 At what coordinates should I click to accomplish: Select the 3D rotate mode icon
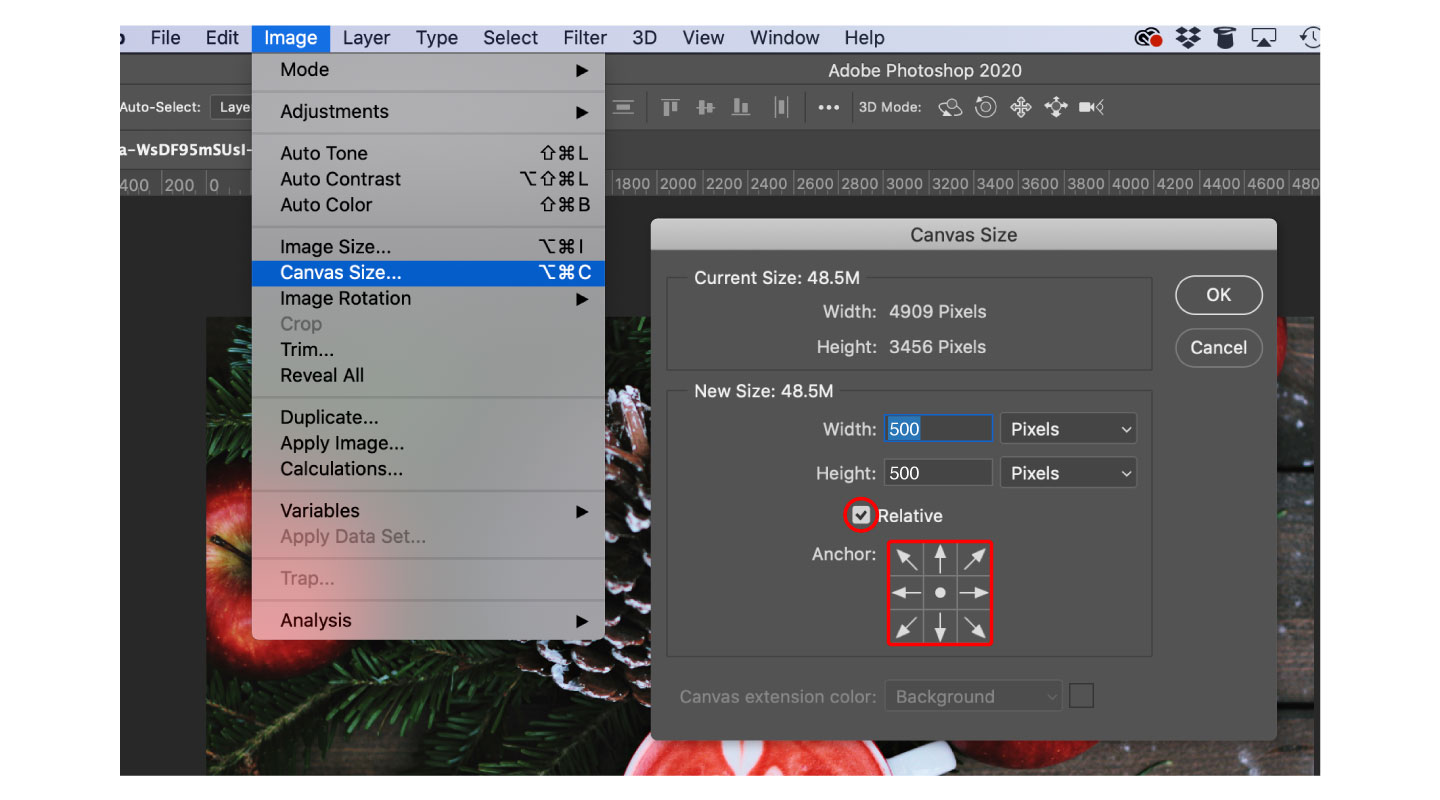tap(950, 107)
